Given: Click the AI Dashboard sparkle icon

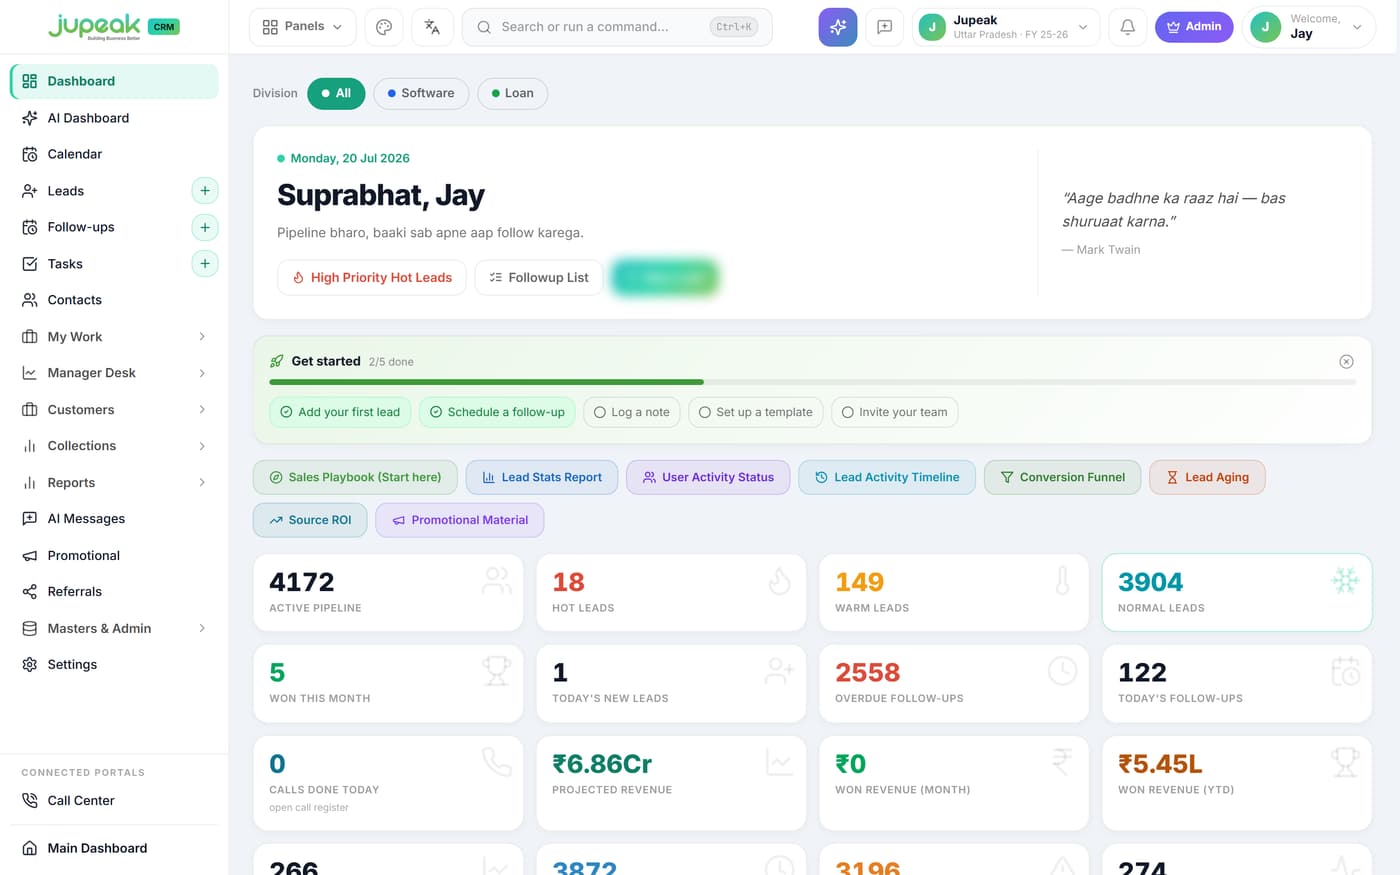Looking at the screenshot, I should (x=30, y=118).
